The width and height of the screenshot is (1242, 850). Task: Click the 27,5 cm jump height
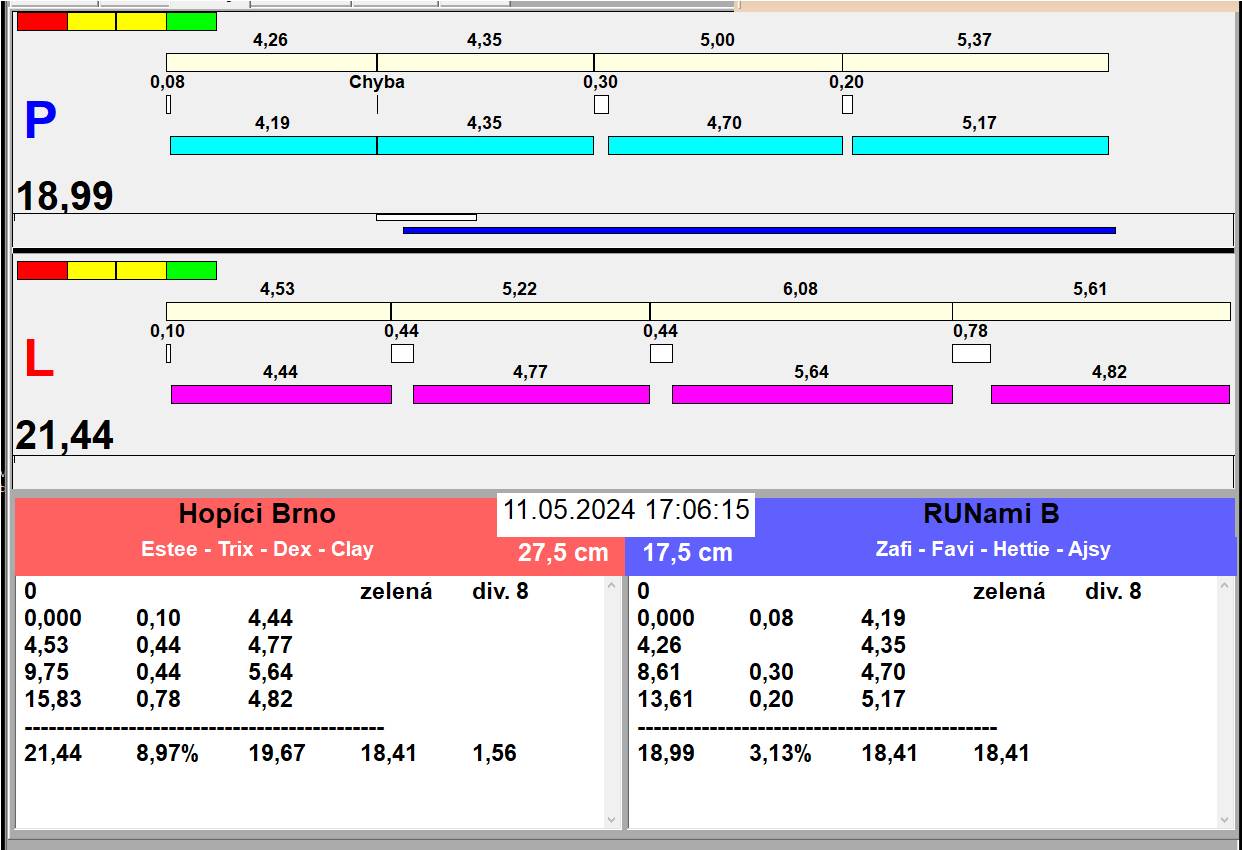(563, 552)
